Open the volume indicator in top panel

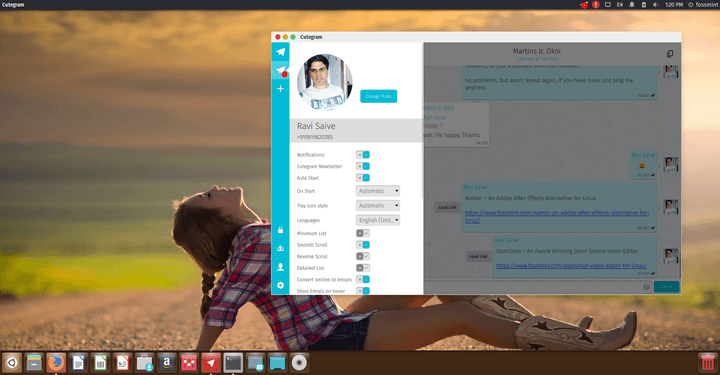[x=656, y=5]
